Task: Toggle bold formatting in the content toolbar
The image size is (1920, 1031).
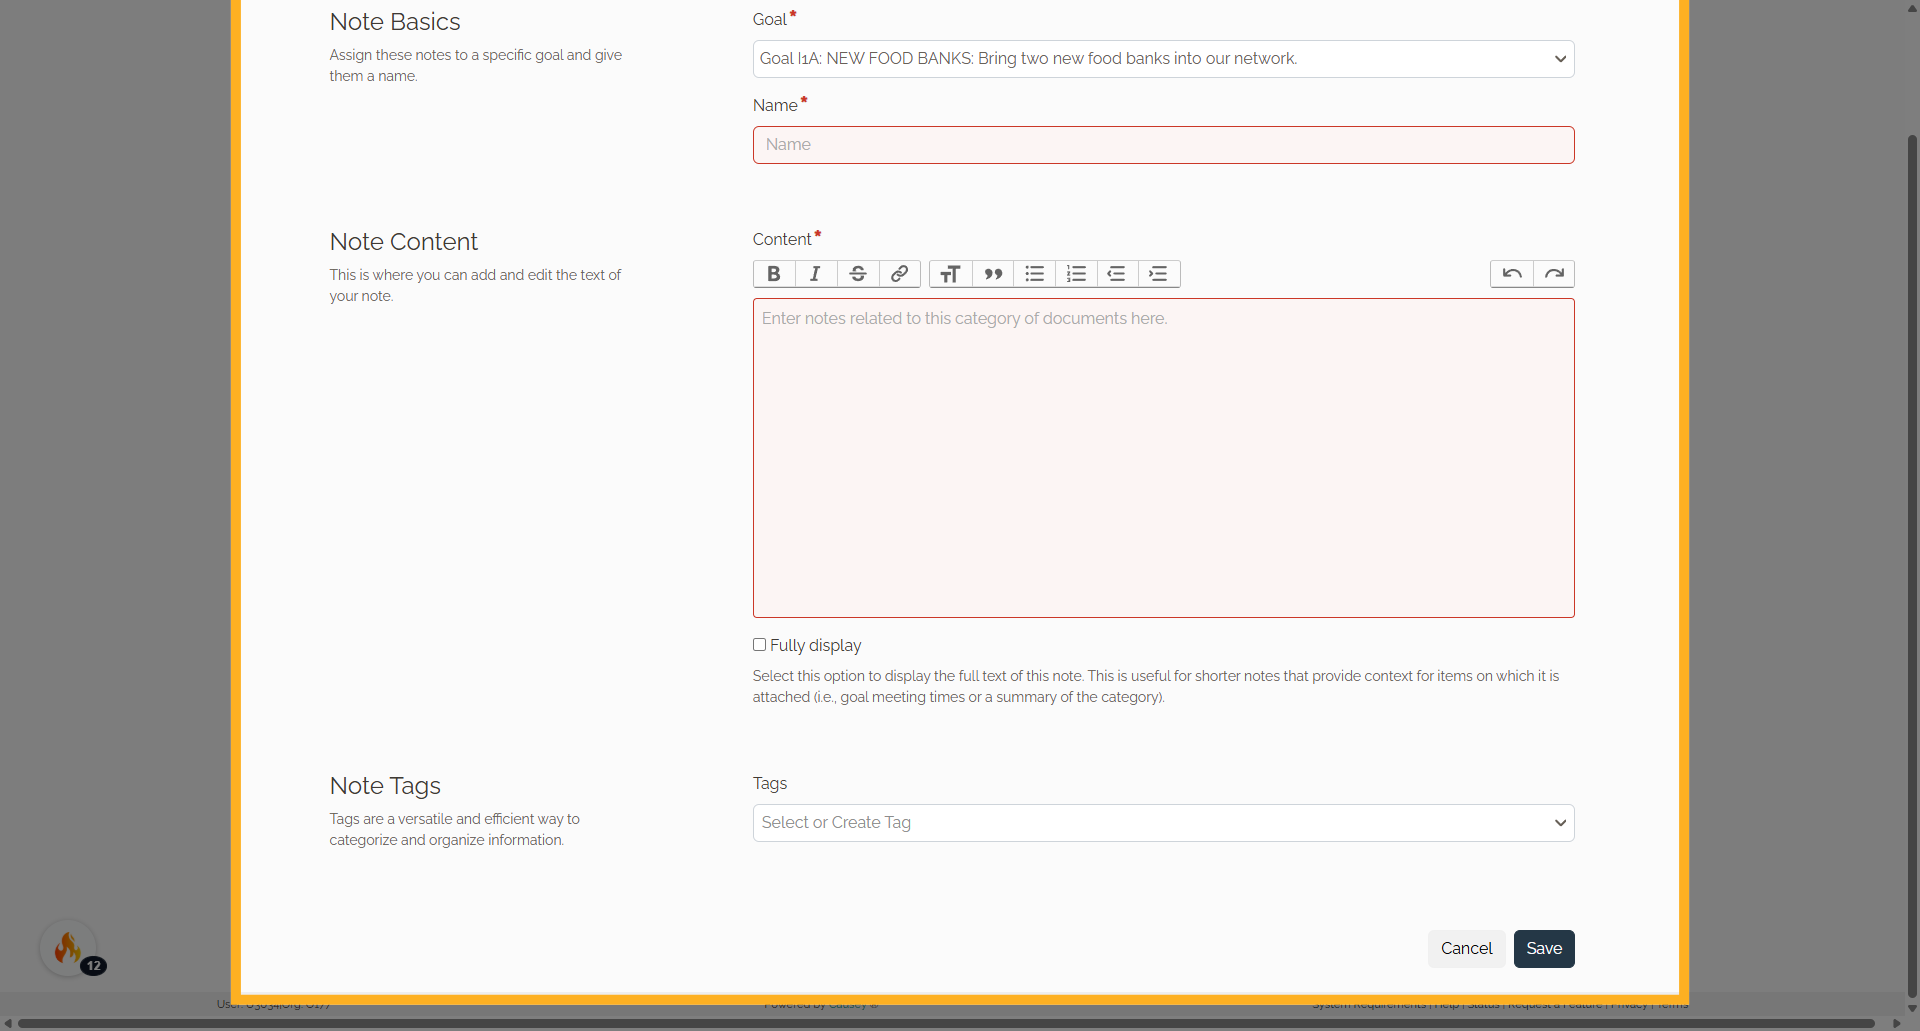Action: (x=774, y=274)
